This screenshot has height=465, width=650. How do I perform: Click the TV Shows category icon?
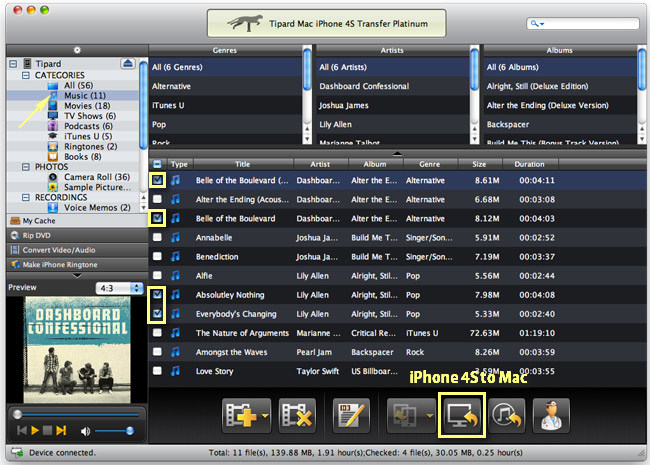coord(53,116)
